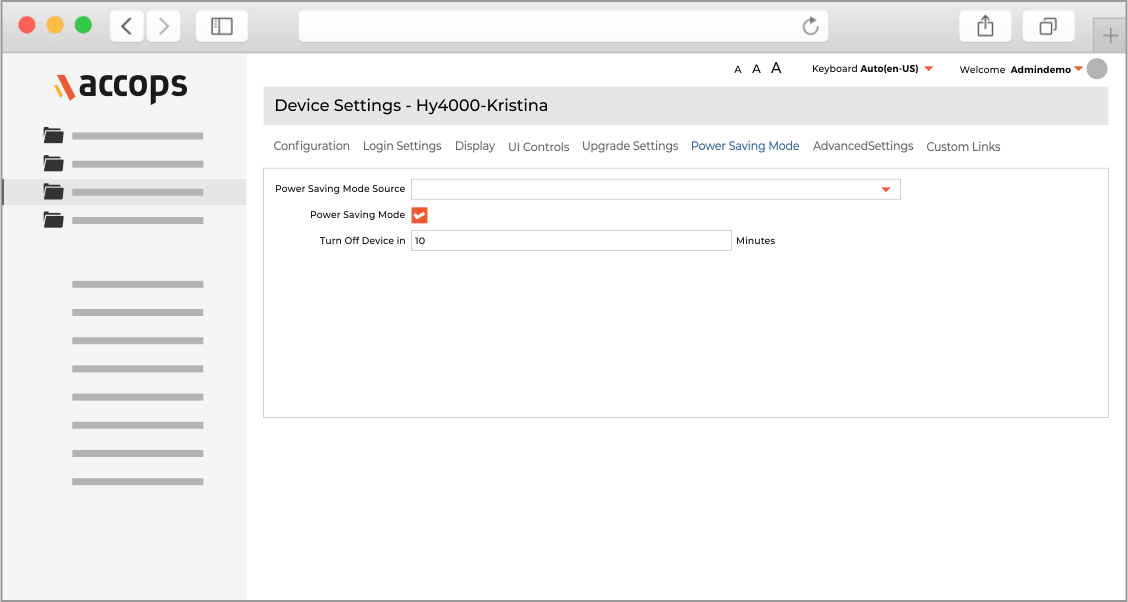Click the Welcome Admindemo label
Screen dimensions: 1128x602
982,69
